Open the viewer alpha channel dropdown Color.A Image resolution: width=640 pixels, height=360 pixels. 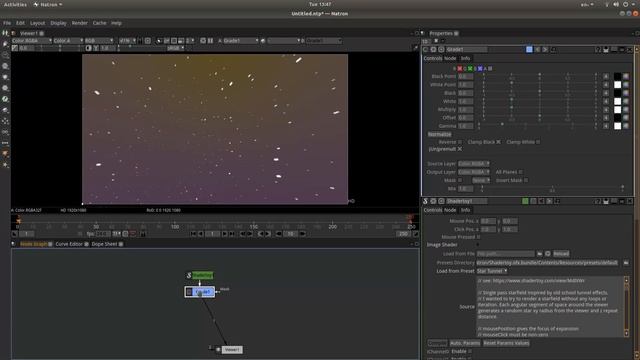click(68, 41)
